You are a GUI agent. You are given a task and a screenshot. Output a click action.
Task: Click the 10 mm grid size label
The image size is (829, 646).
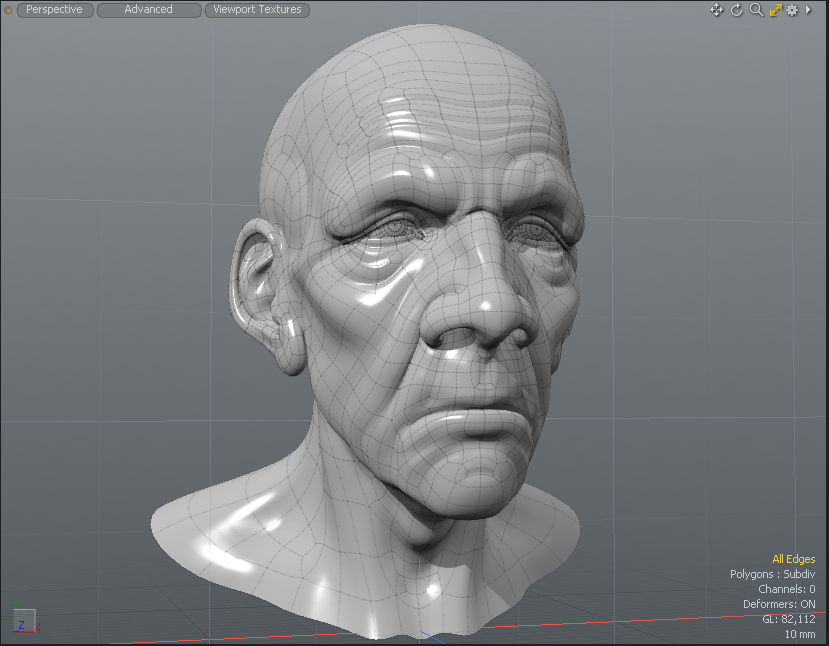(x=799, y=634)
